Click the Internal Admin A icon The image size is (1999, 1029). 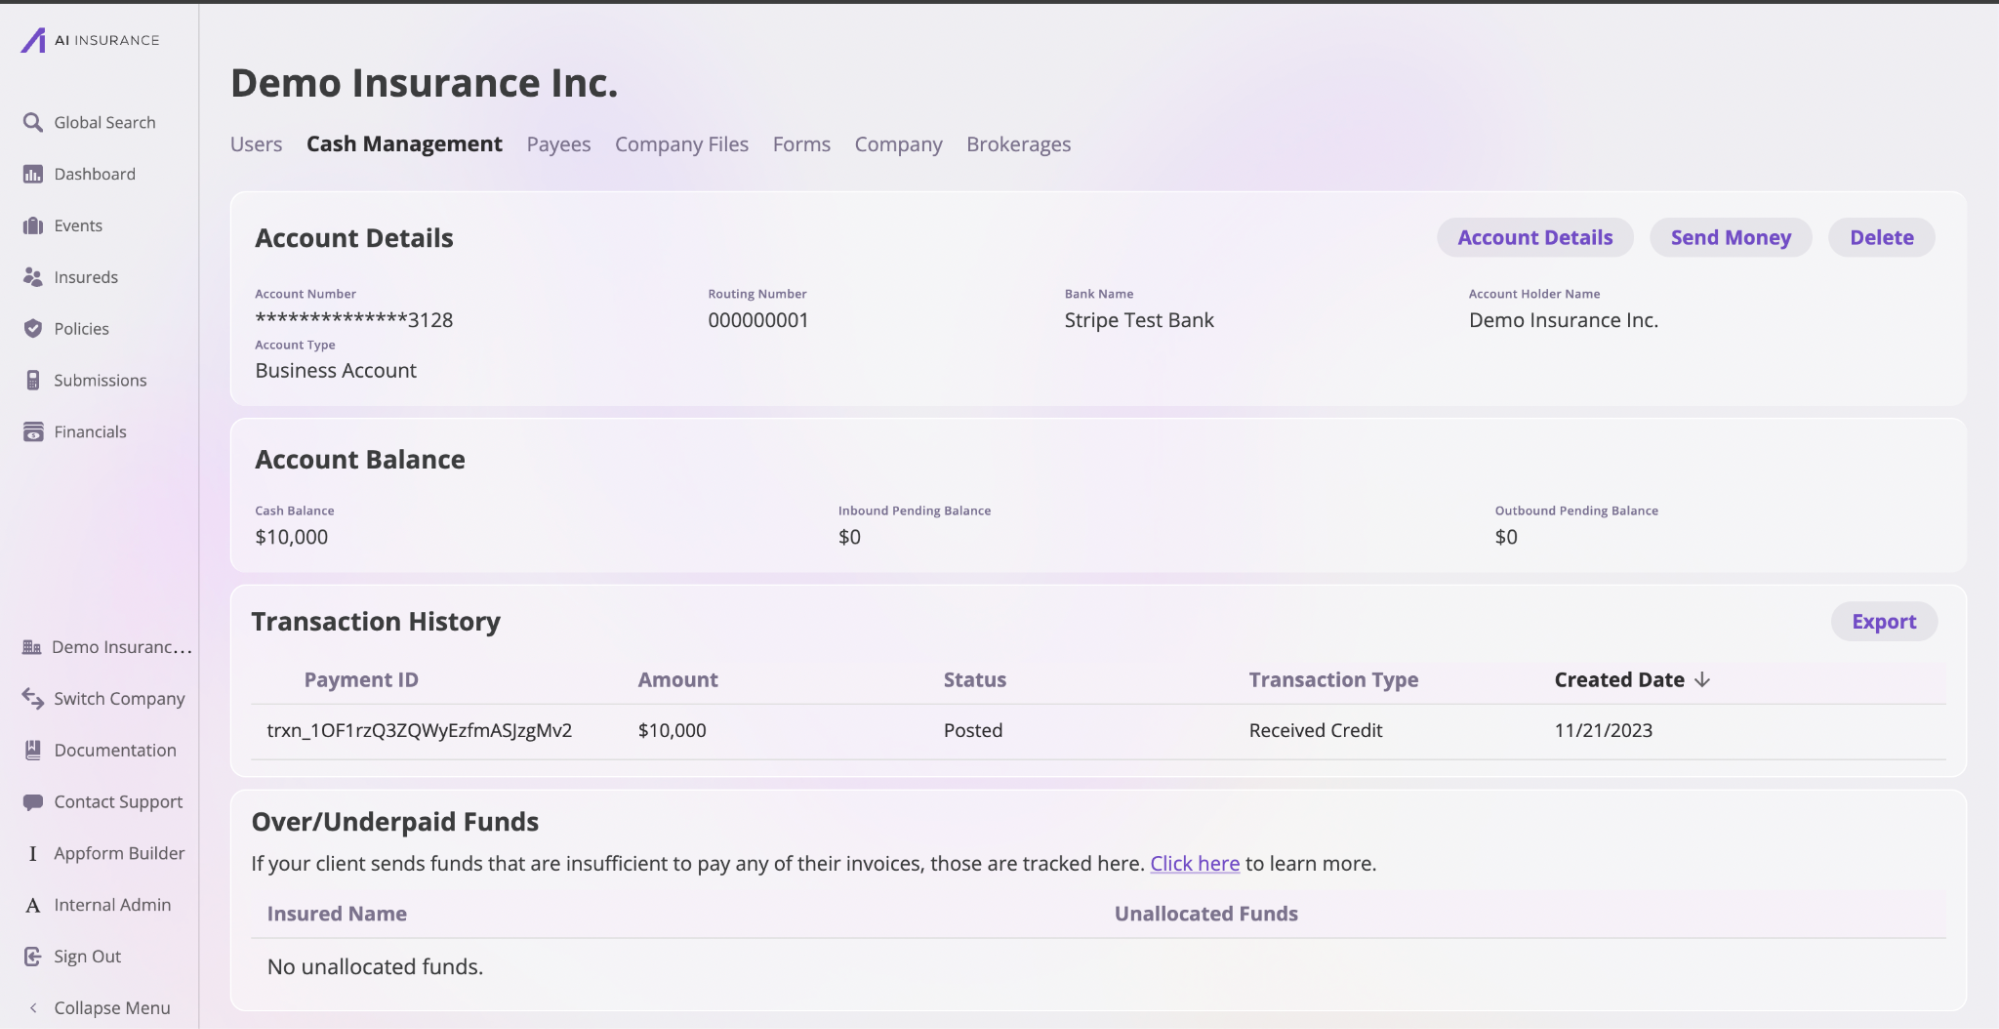tap(33, 905)
